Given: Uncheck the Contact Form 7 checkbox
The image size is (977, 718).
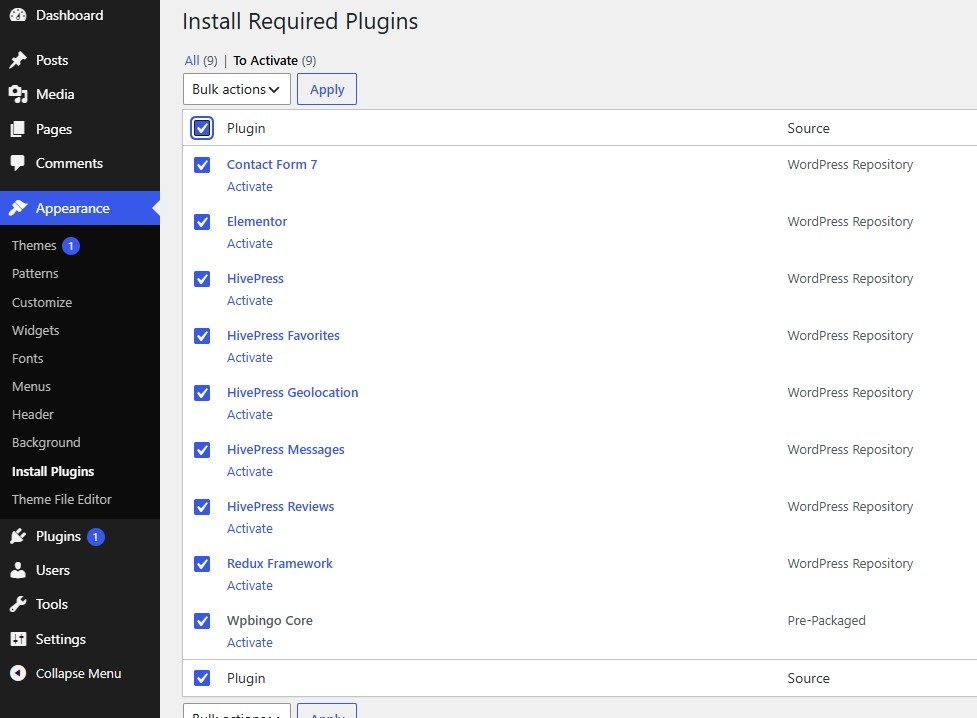Looking at the screenshot, I should 202,165.
